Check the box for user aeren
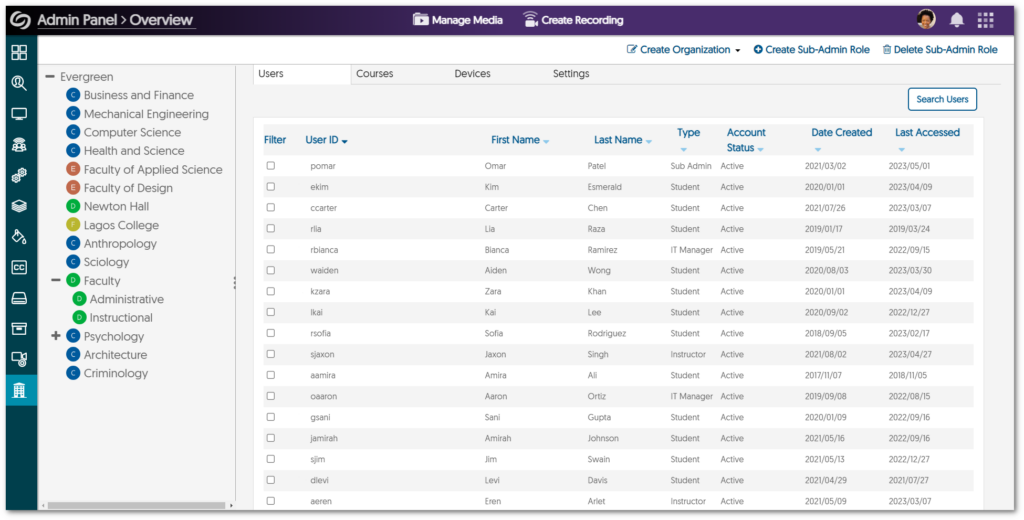1024x520 pixels. (x=271, y=501)
